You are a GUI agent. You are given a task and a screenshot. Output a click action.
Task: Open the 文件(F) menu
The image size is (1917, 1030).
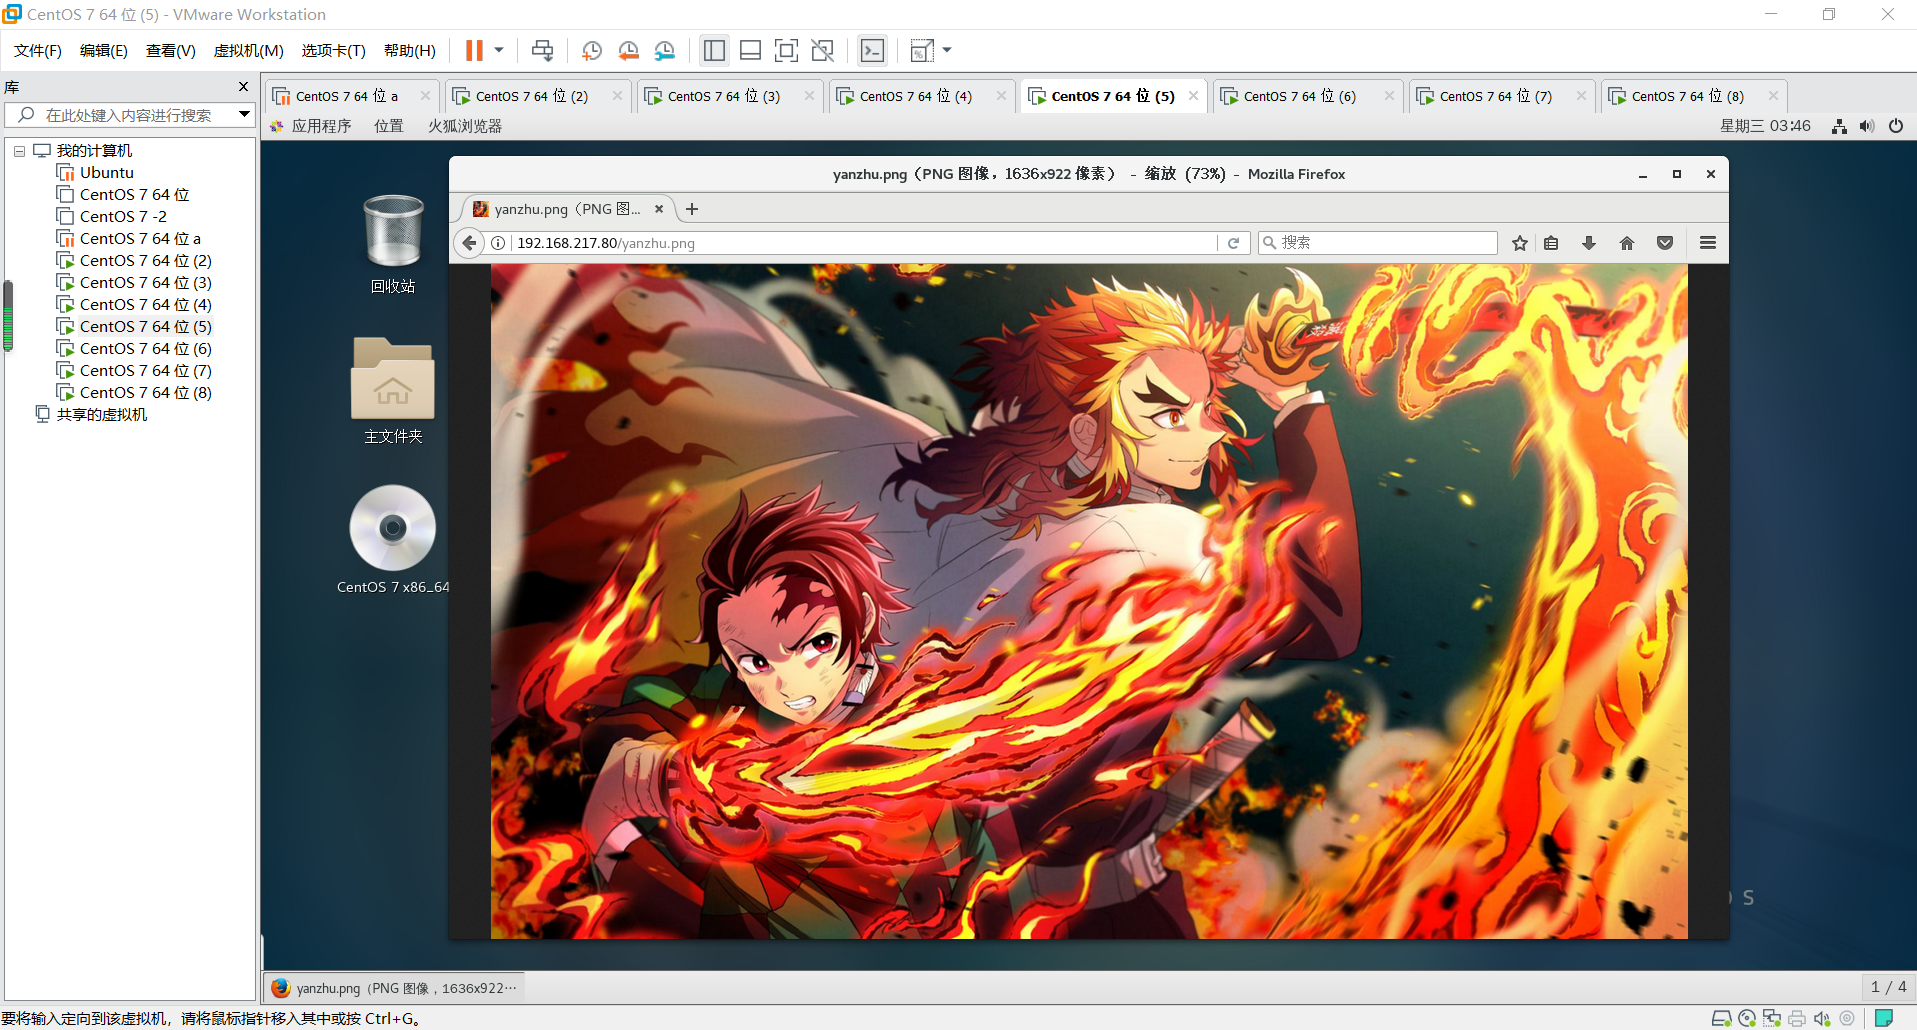pyautogui.click(x=38, y=51)
